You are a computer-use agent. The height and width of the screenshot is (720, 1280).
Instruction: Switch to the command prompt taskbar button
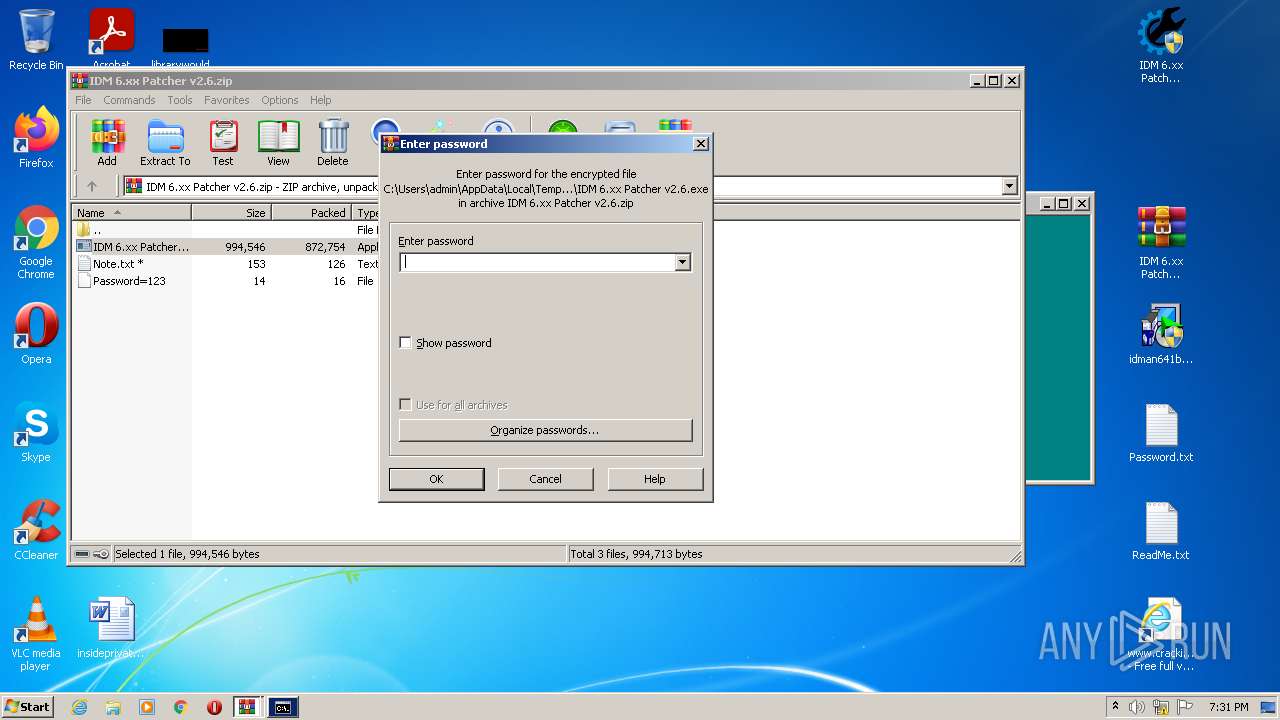pyautogui.click(x=283, y=707)
